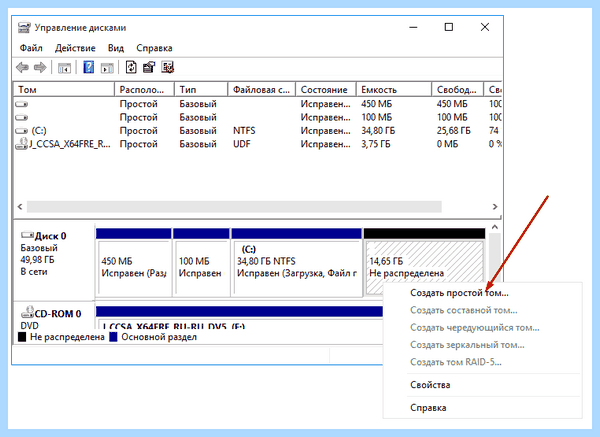Select the 100 МБ volume row icon
This screenshot has height=437, width=600.
21,117
